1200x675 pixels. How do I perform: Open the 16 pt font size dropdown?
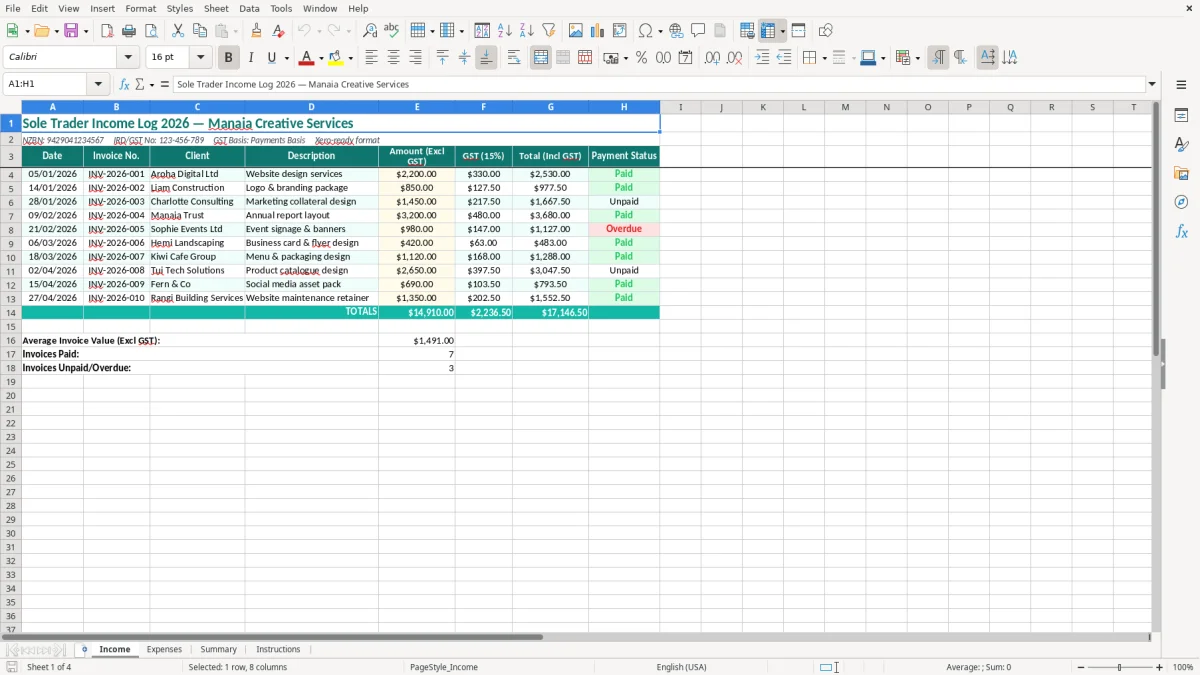click(201, 58)
